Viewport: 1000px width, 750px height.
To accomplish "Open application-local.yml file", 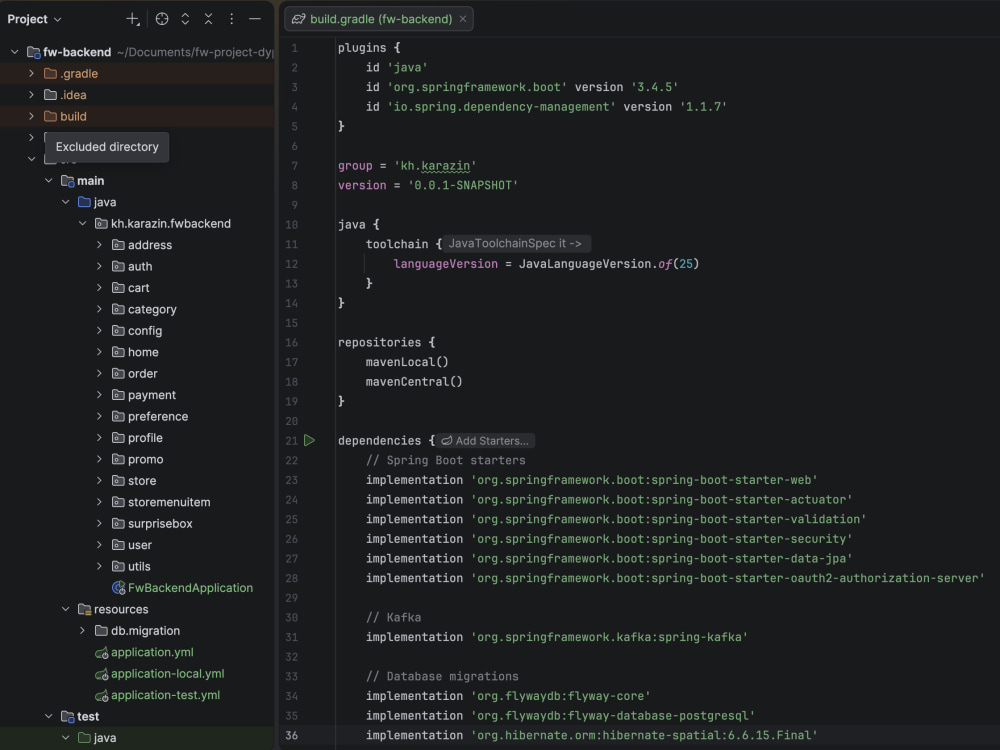I will tap(167, 673).
